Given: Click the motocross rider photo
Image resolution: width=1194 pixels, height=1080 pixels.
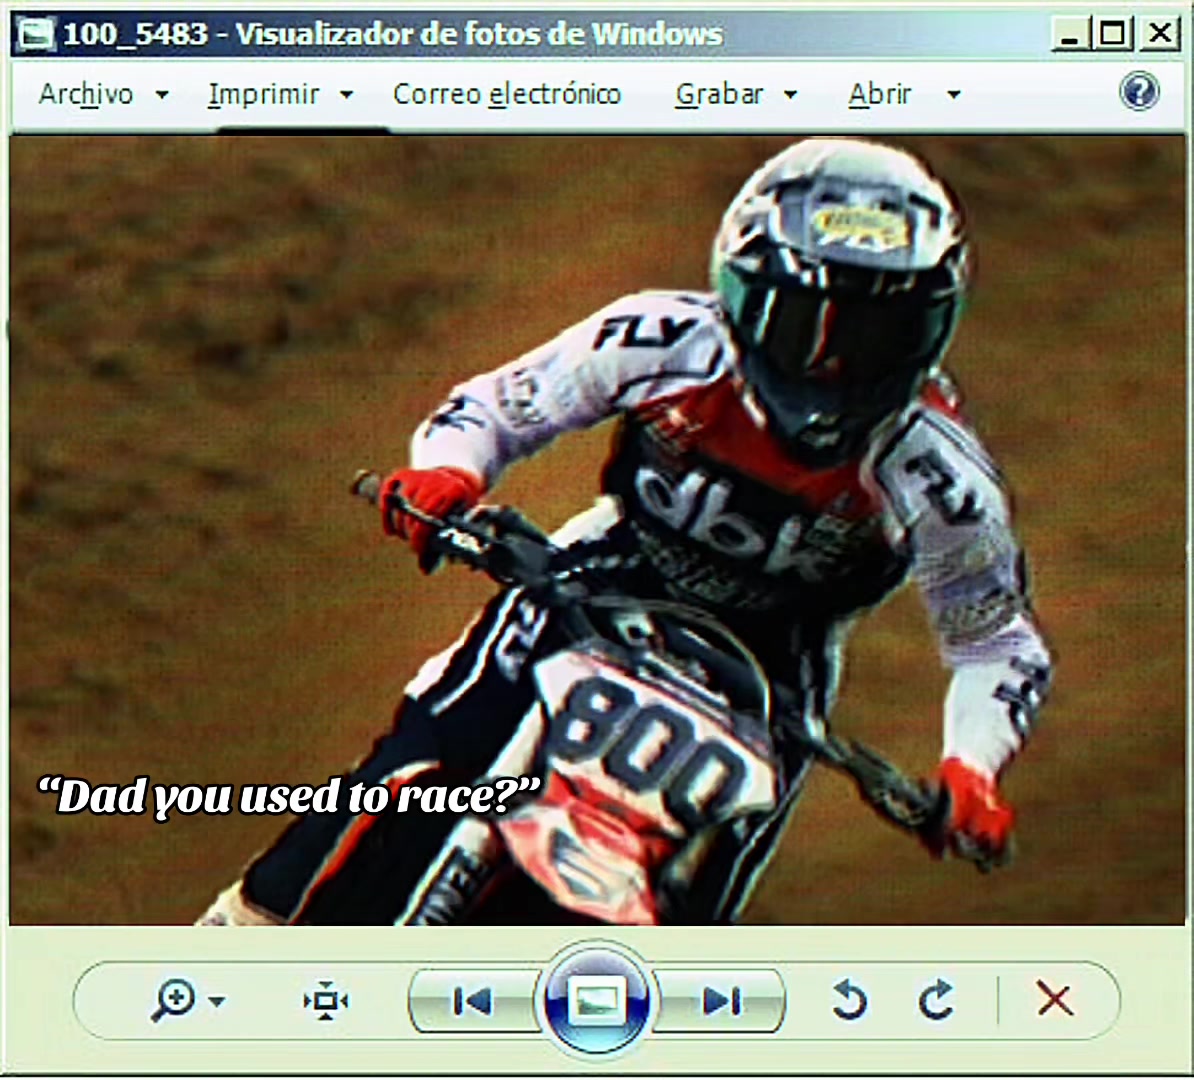Looking at the screenshot, I should click(x=597, y=531).
